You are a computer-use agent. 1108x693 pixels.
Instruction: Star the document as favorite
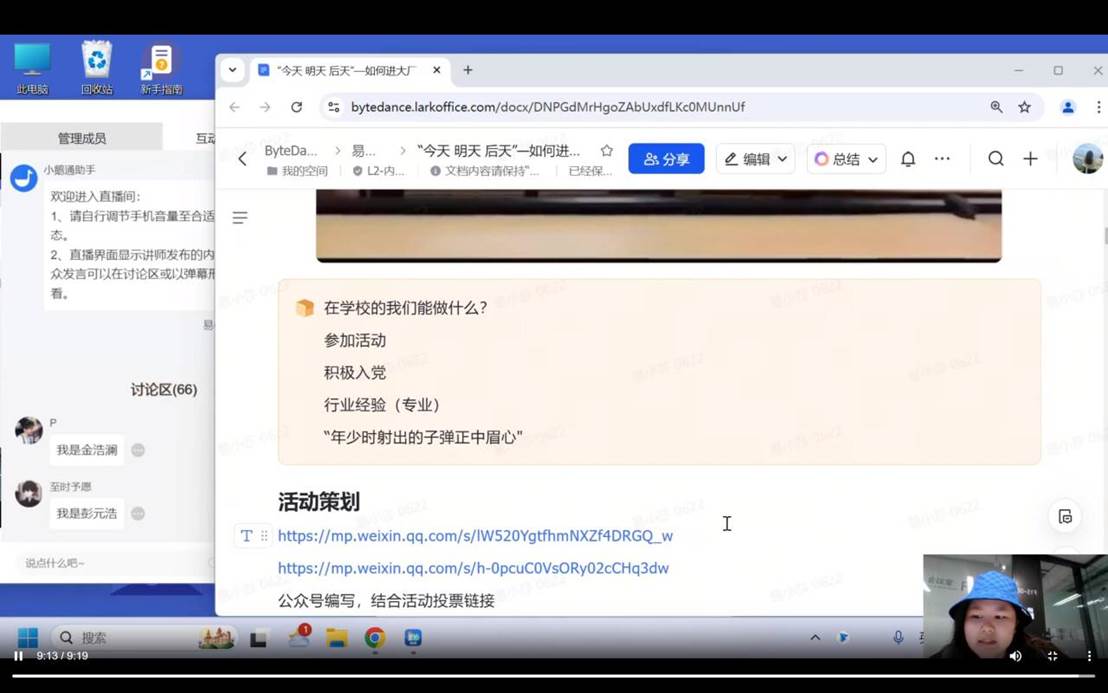[x=606, y=151]
